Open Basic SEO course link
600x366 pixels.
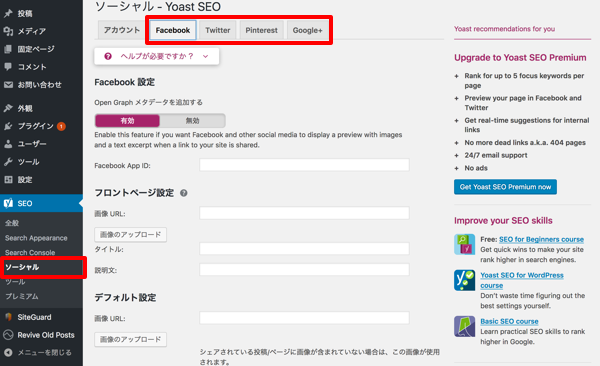pyautogui.click(x=509, y=321)
